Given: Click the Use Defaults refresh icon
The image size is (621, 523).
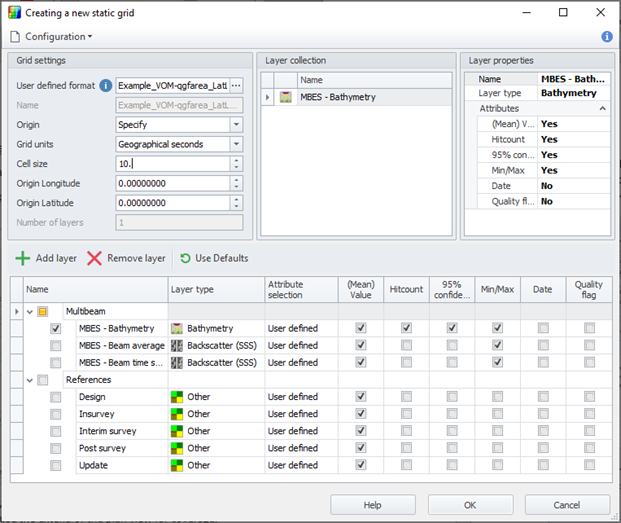Looking at the screenshot, I should (x=185, y=258).
